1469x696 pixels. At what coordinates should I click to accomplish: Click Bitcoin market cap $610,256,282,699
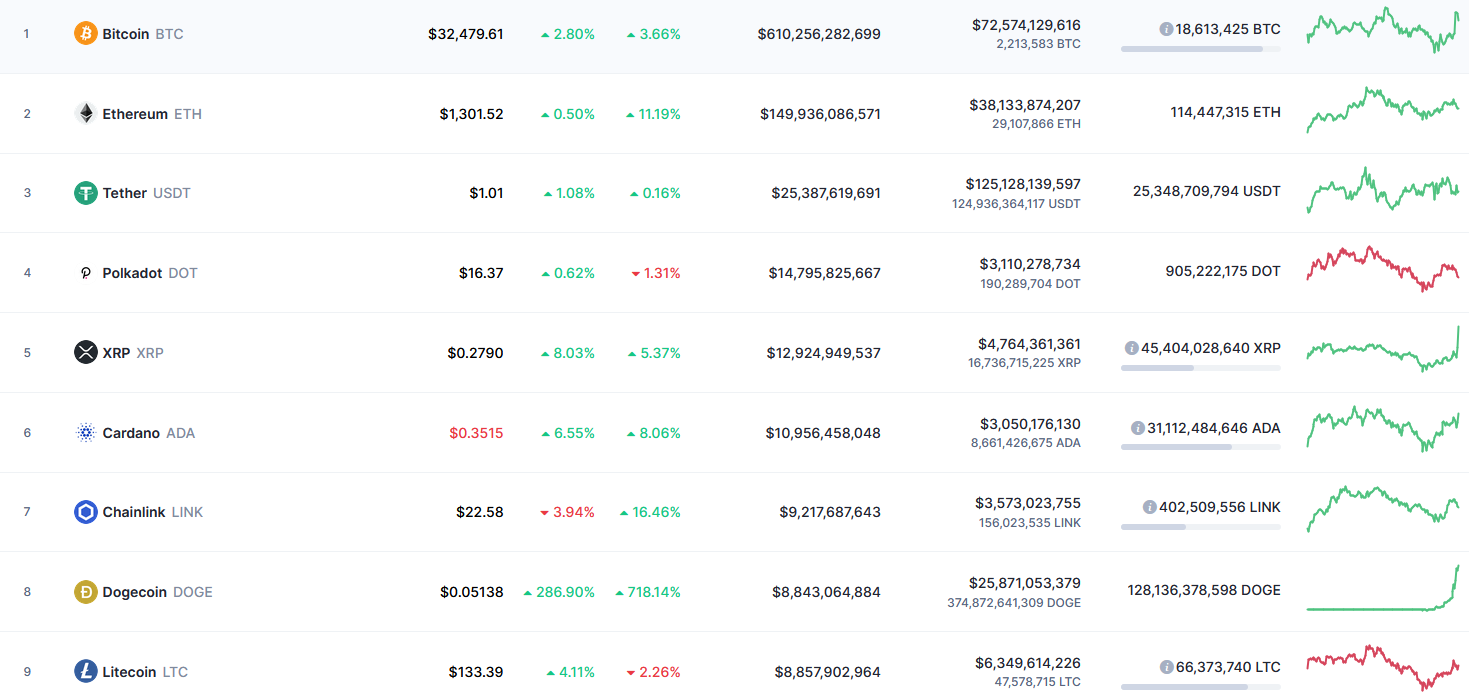[819, 34]
